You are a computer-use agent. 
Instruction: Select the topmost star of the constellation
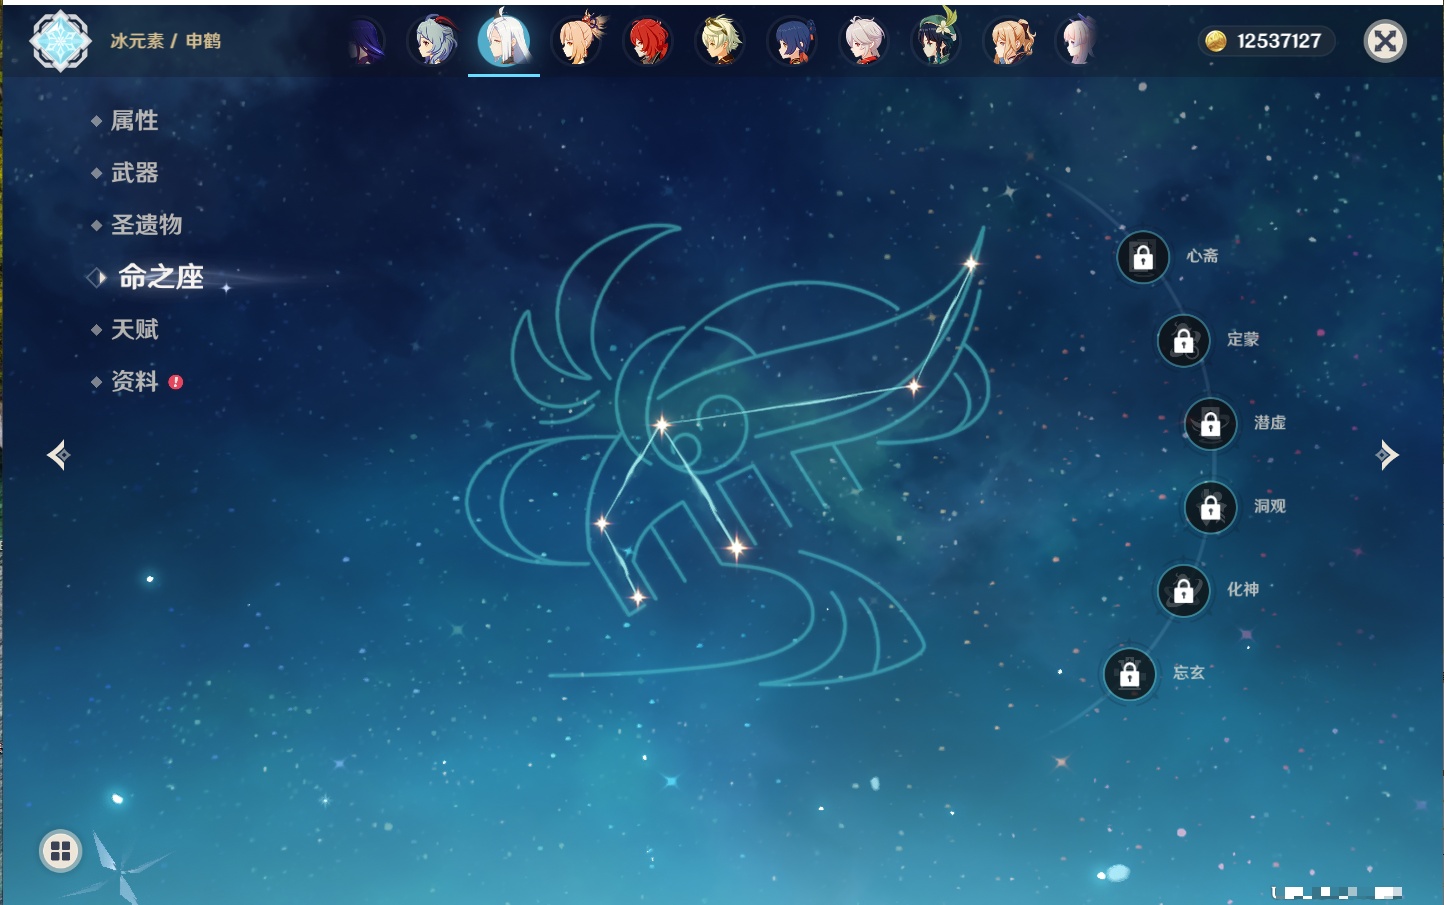point(970,264)
